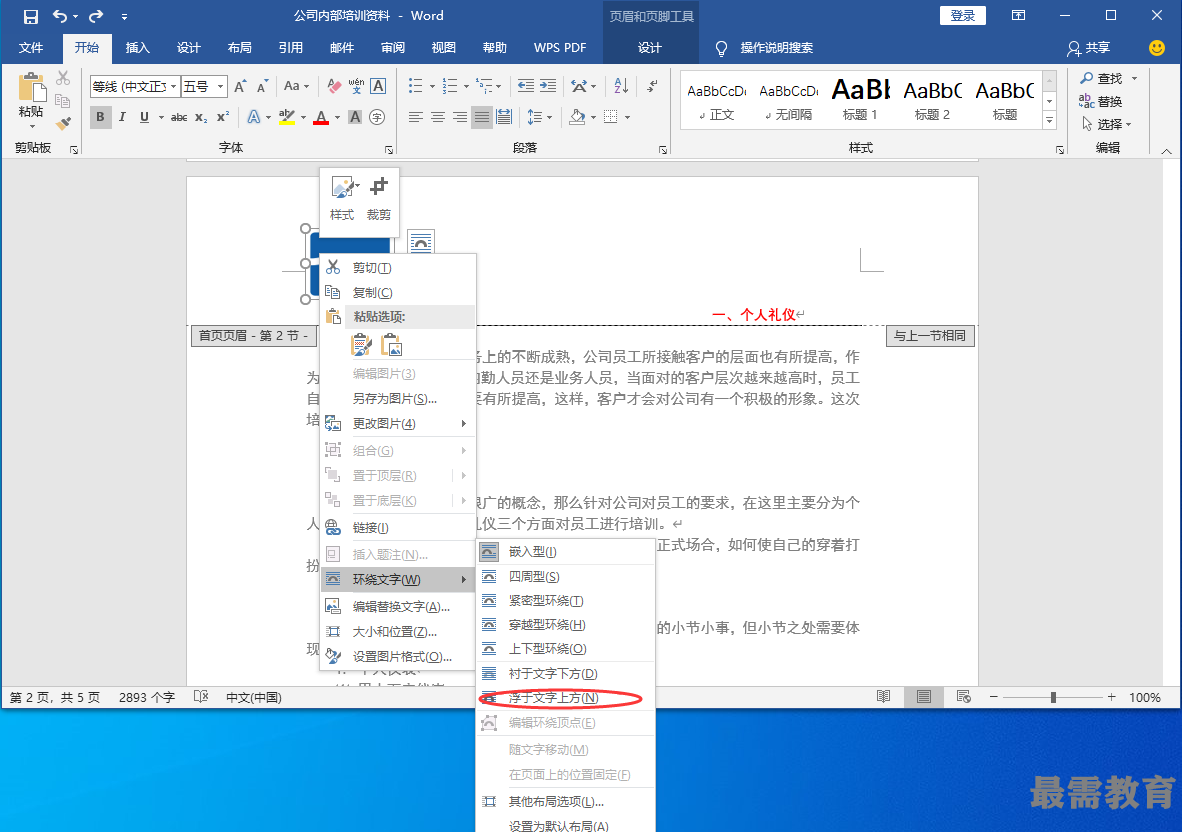Switch to Web layout view icon

point(963,697)
